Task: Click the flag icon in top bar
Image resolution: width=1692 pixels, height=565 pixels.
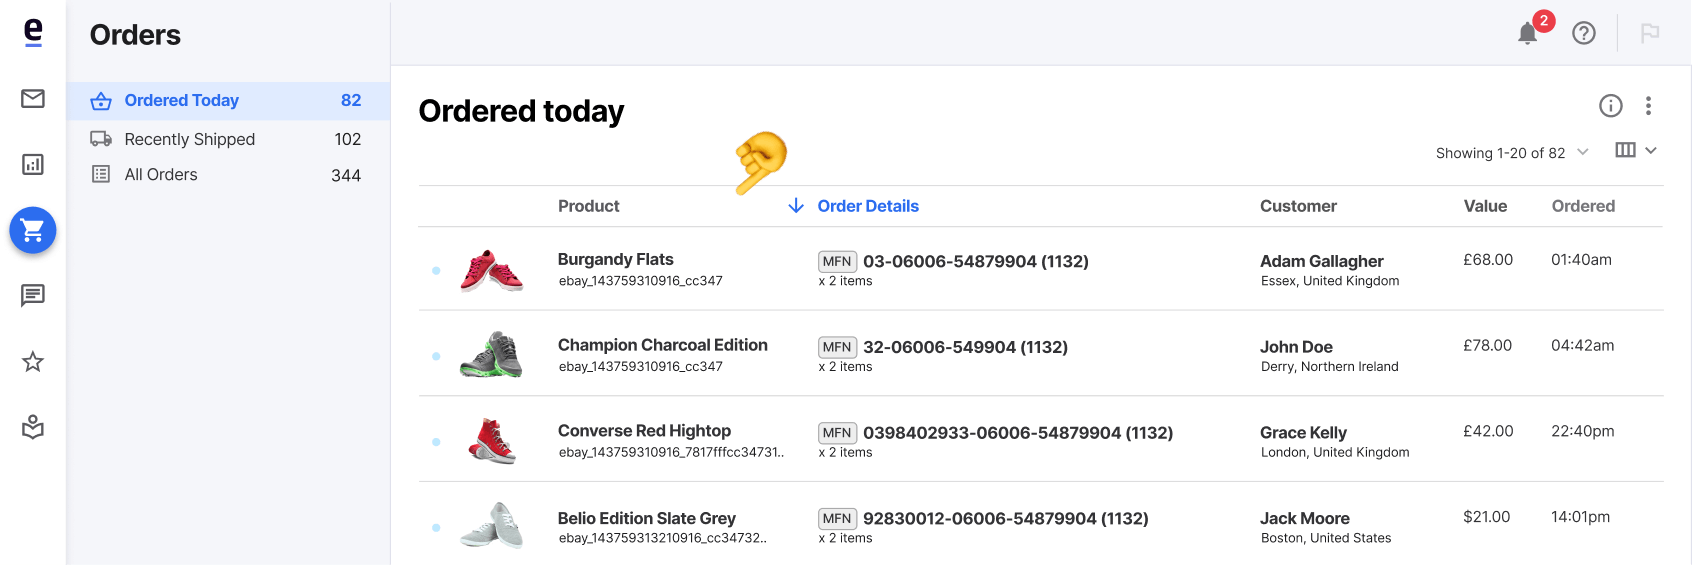Action: (1650, 33)
